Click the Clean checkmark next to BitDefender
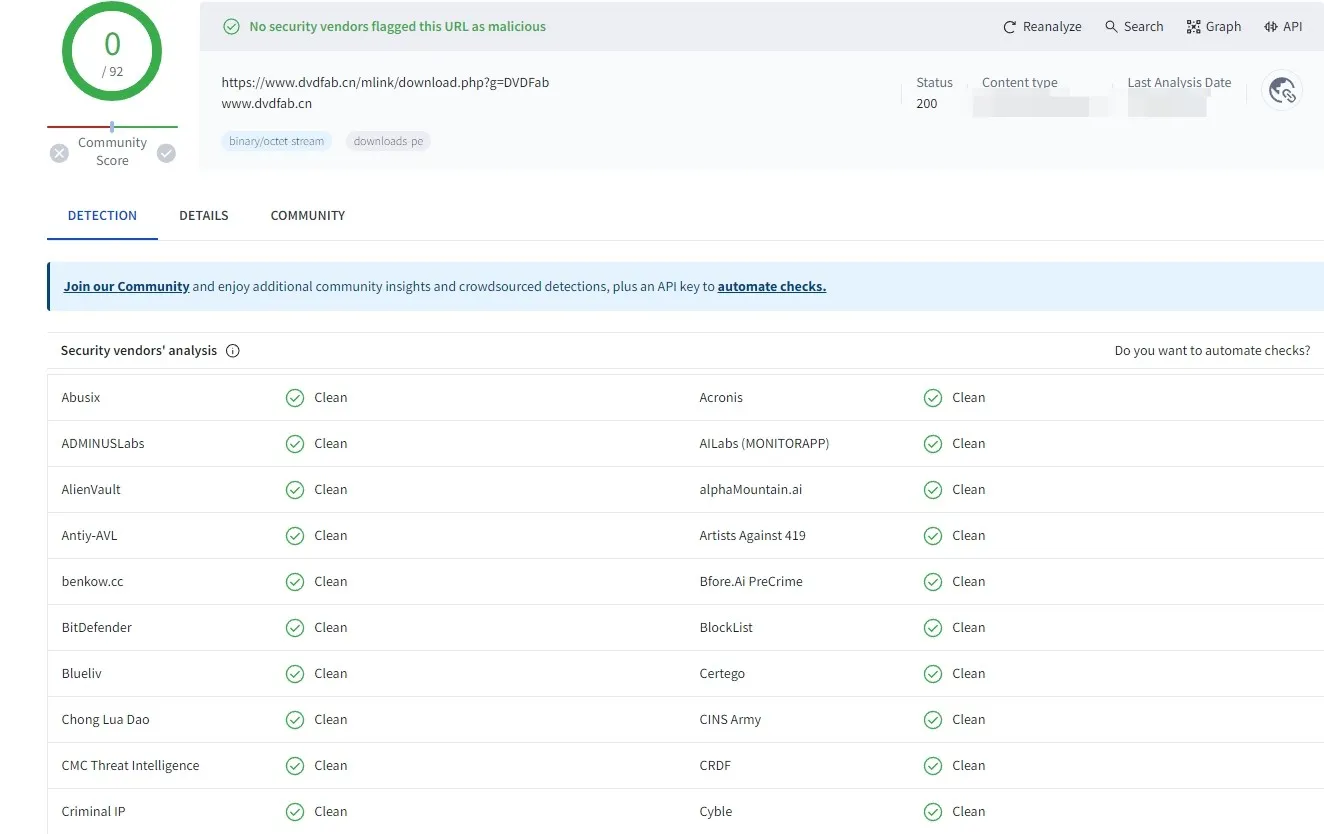The height and width of the screenshot is (834, 1324). [x=295, y=627]
